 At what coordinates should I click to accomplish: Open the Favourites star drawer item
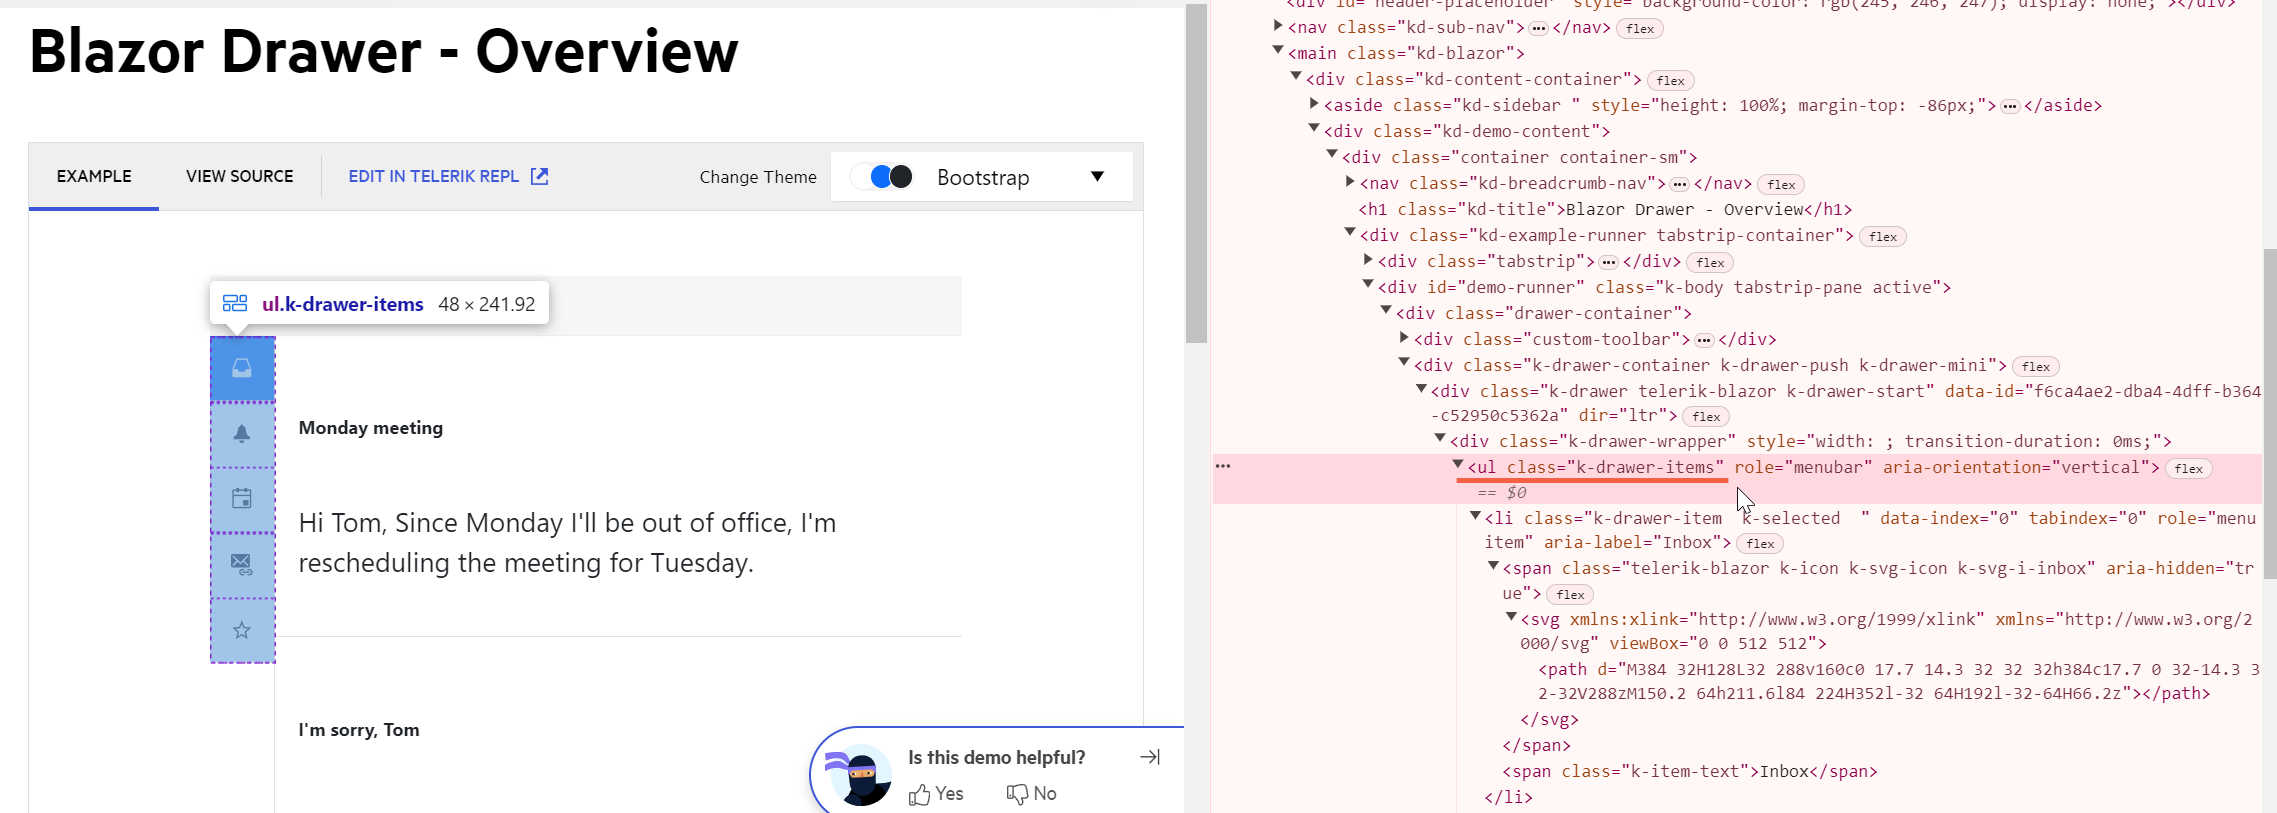(x=242, y=630)
